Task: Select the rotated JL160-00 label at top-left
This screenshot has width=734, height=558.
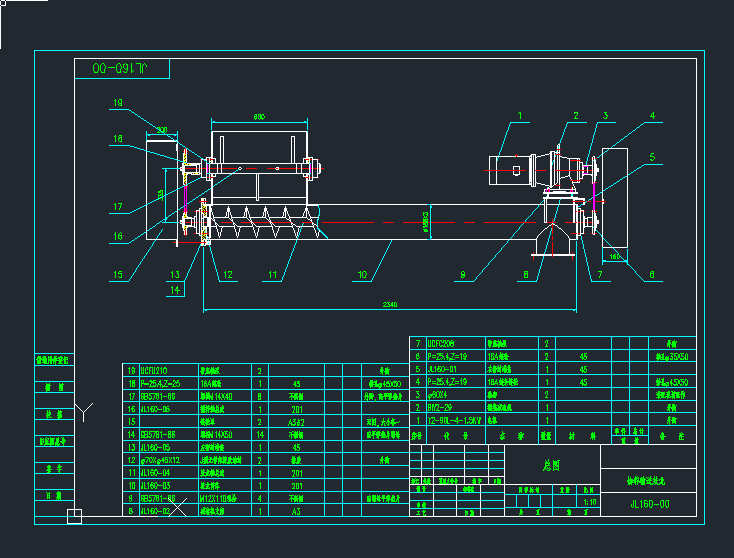Action: click(x=121, y=69)
